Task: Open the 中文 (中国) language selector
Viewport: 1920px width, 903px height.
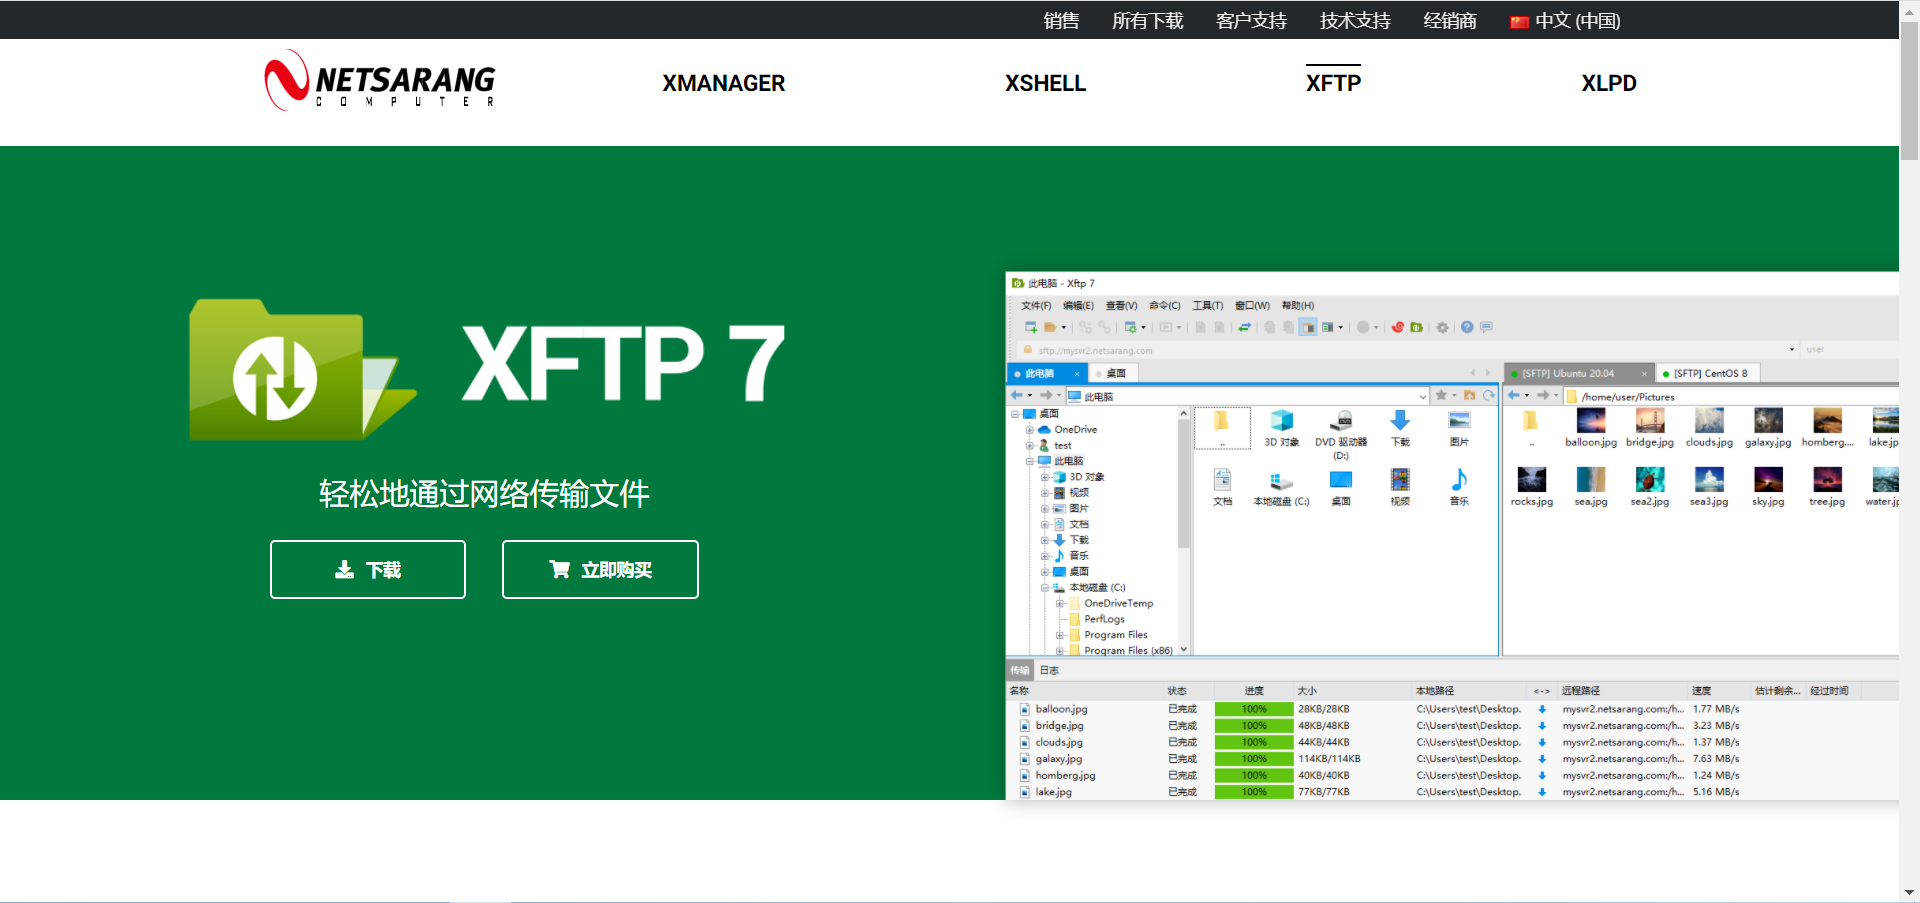Action: [1565, 20]
